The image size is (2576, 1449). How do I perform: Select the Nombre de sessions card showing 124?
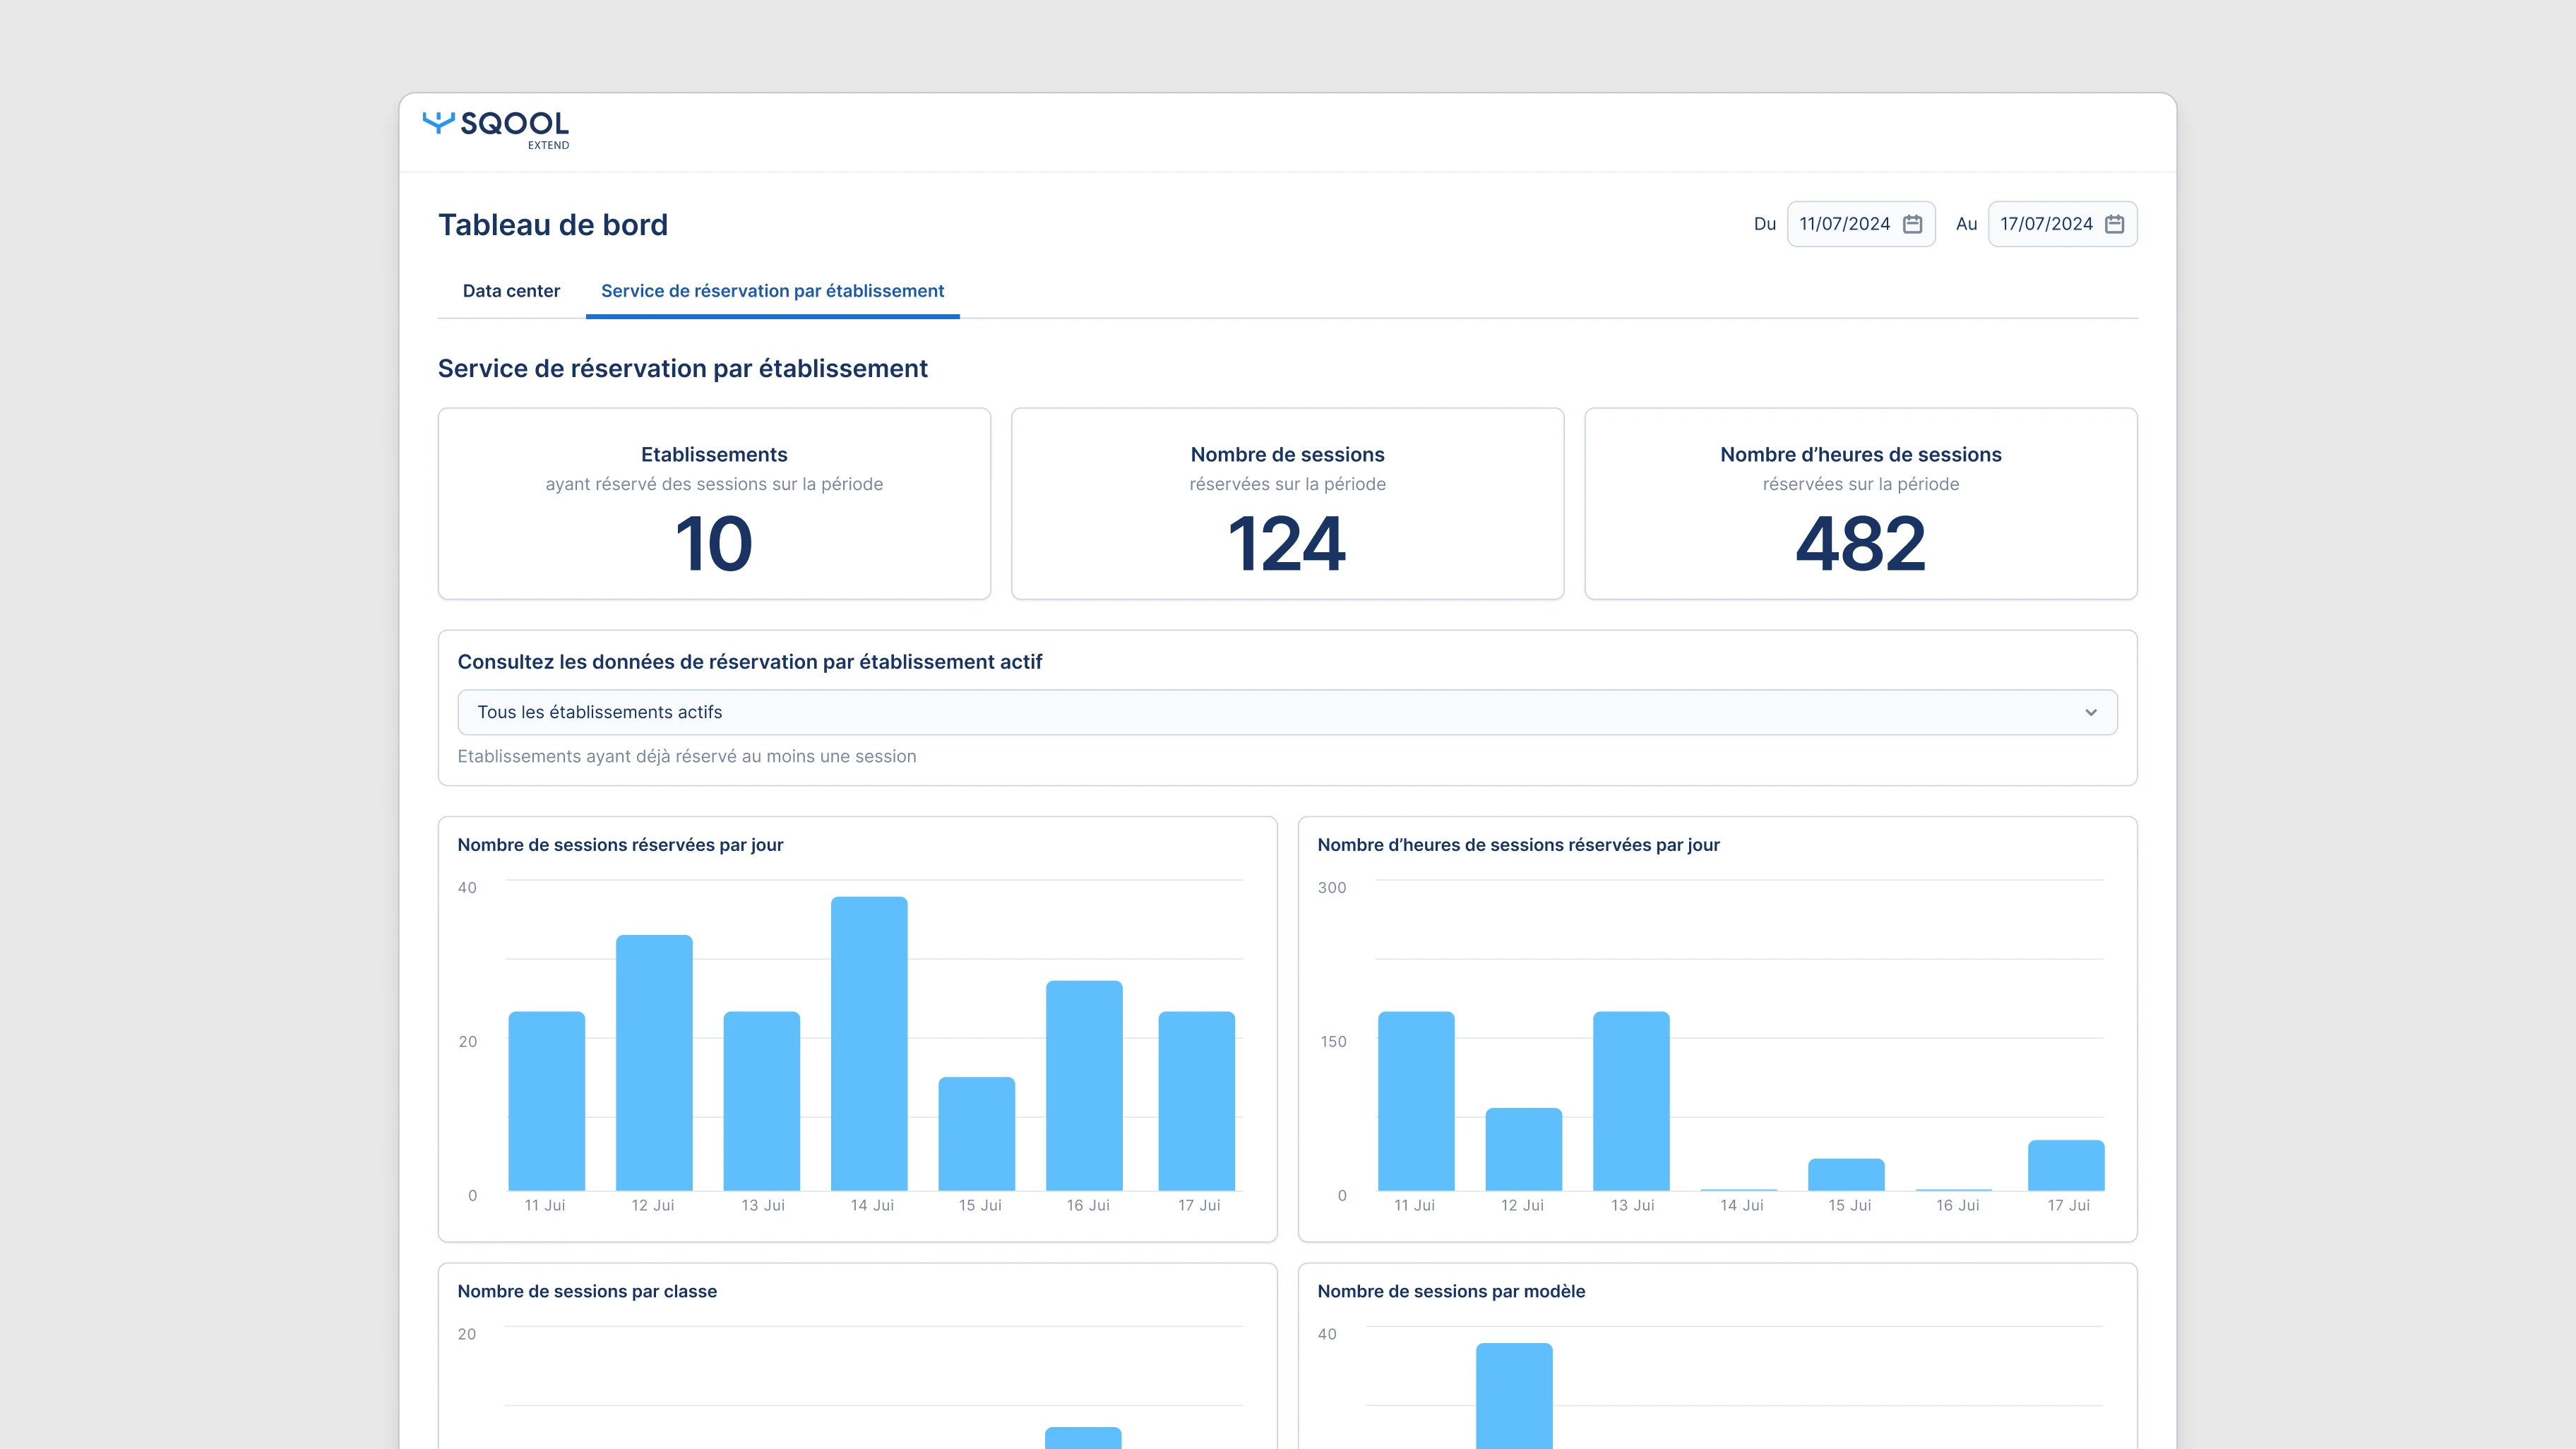pos(1286,503)
